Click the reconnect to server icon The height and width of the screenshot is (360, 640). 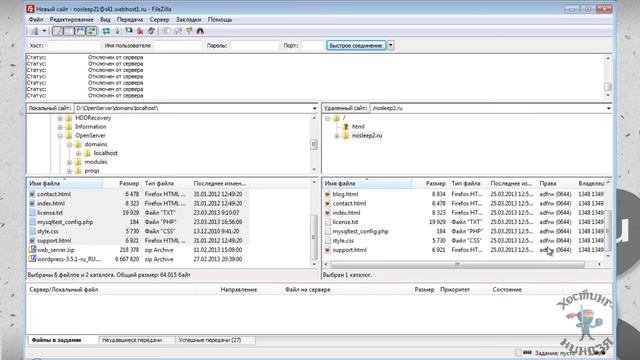click(x=151, y=31)
